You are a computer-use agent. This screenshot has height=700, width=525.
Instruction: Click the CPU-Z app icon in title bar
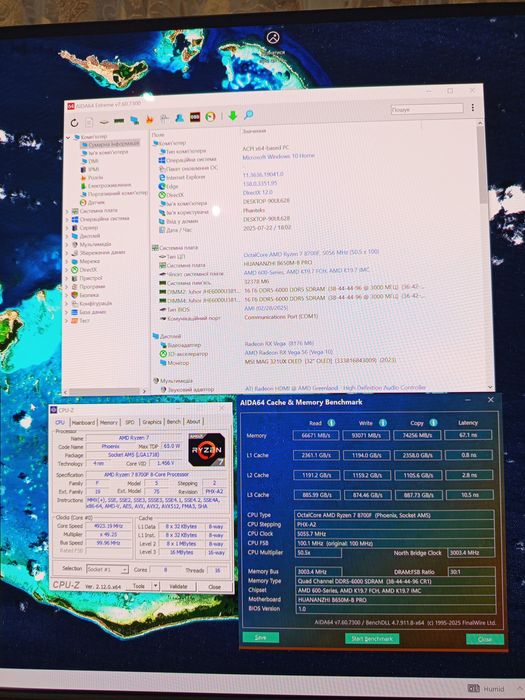[54, 410]
